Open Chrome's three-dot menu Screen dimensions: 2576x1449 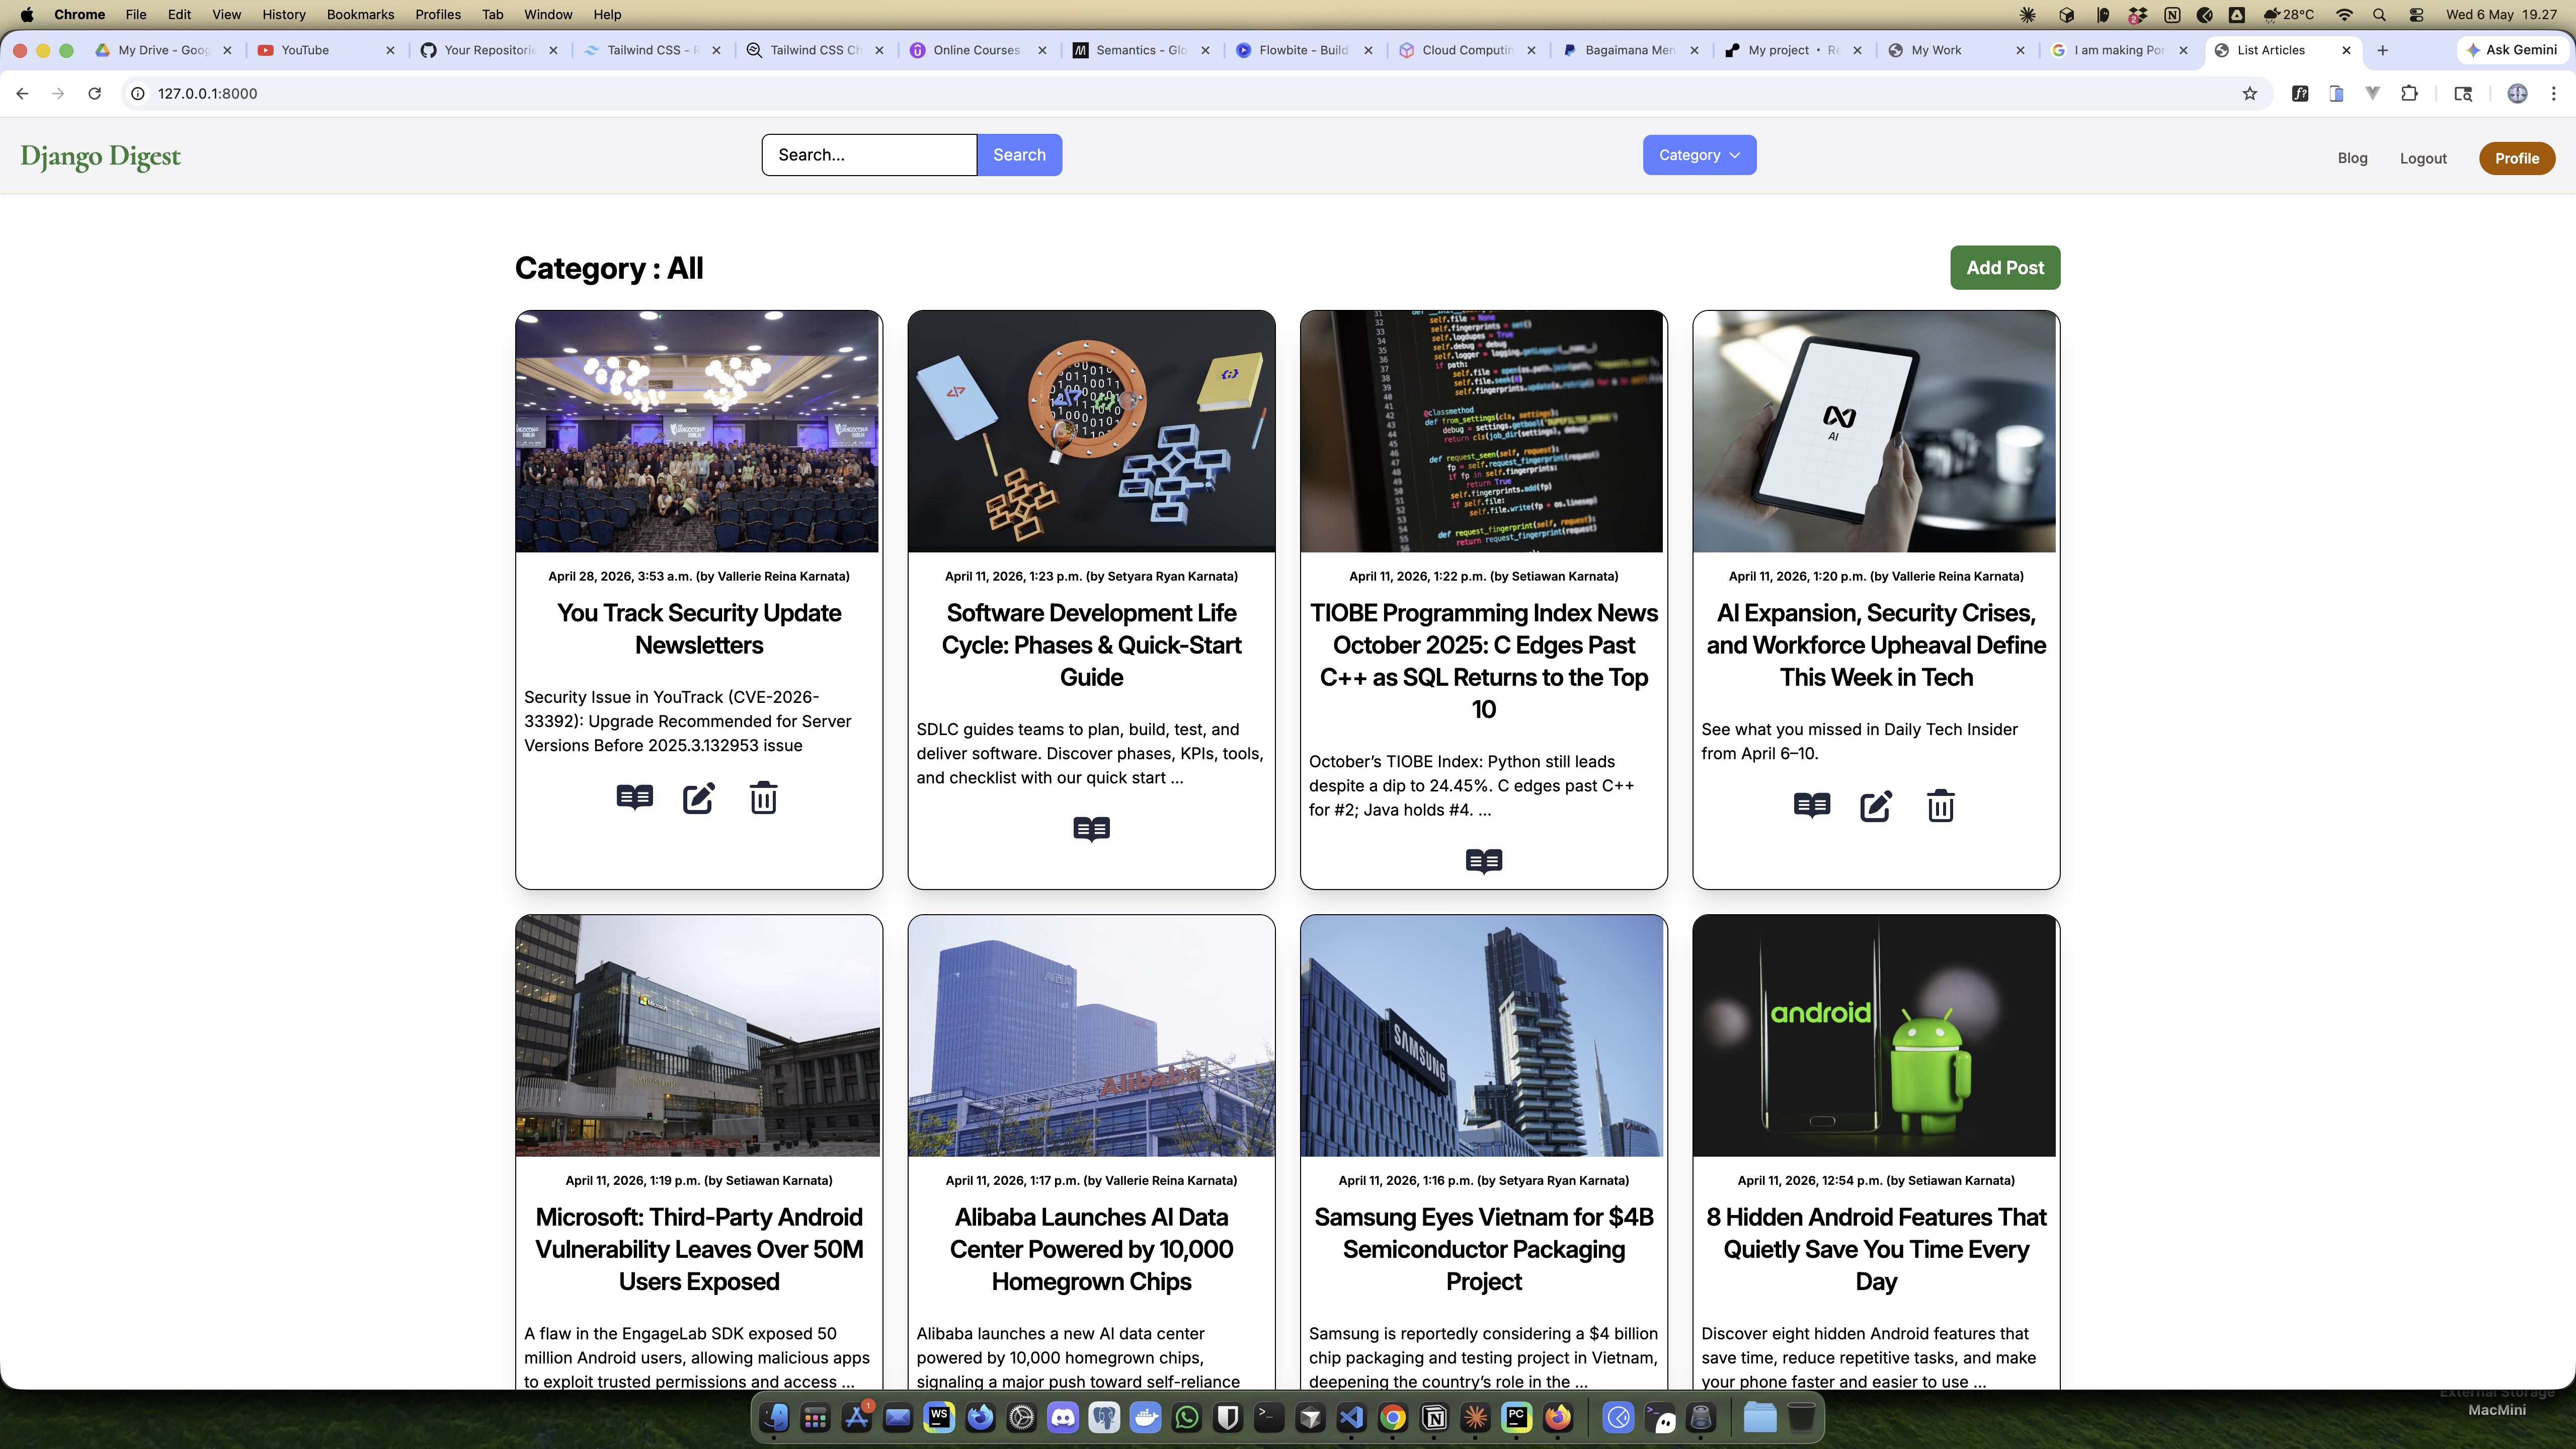[2554, 93]
